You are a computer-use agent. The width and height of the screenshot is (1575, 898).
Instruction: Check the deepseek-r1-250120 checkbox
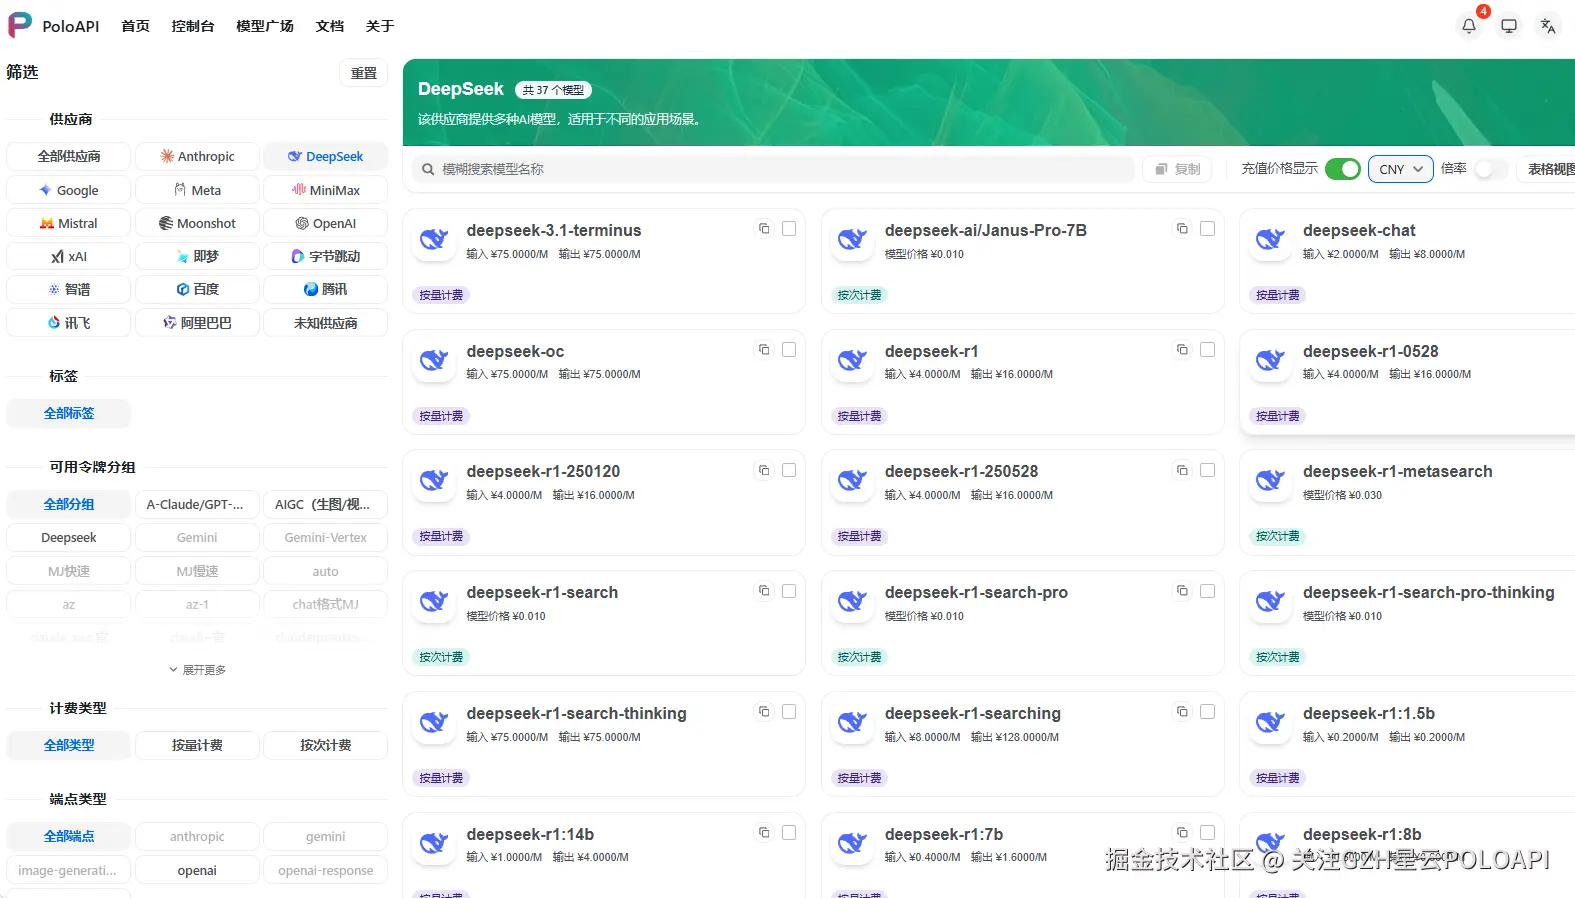click(x=789, y=470)
